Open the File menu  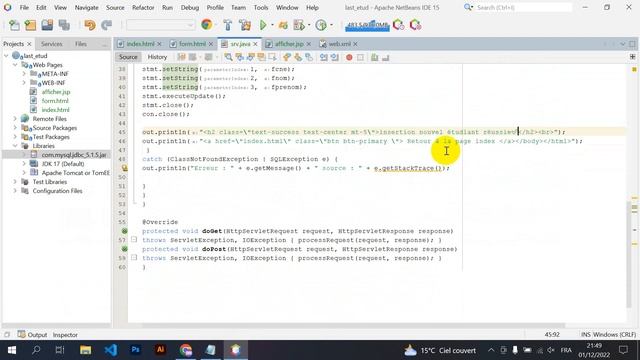pyautogui.click(x=24, y=7)
